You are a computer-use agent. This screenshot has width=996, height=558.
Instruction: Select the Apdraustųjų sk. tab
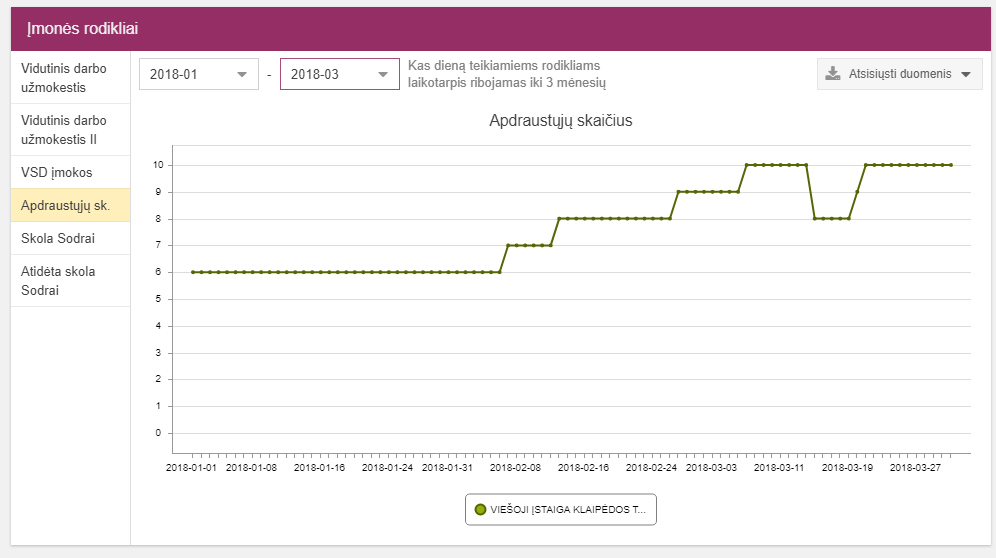coord(65,206)
